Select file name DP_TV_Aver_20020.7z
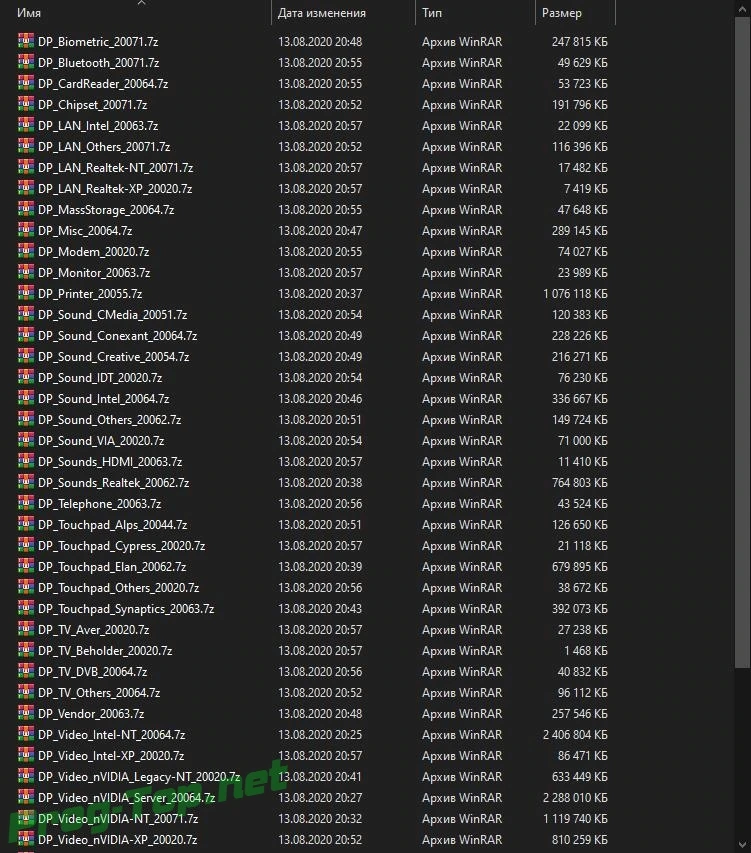Image resolution: width=751 pixels, height=853 pixels. (x=94, y=629)
